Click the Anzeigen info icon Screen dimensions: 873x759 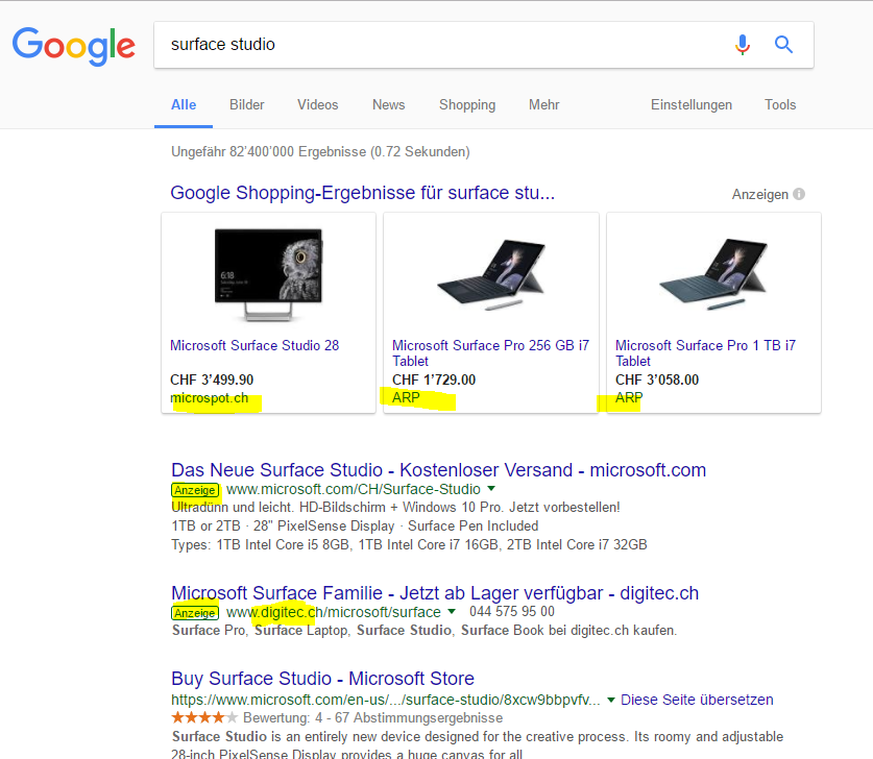(x=799, y=194)
